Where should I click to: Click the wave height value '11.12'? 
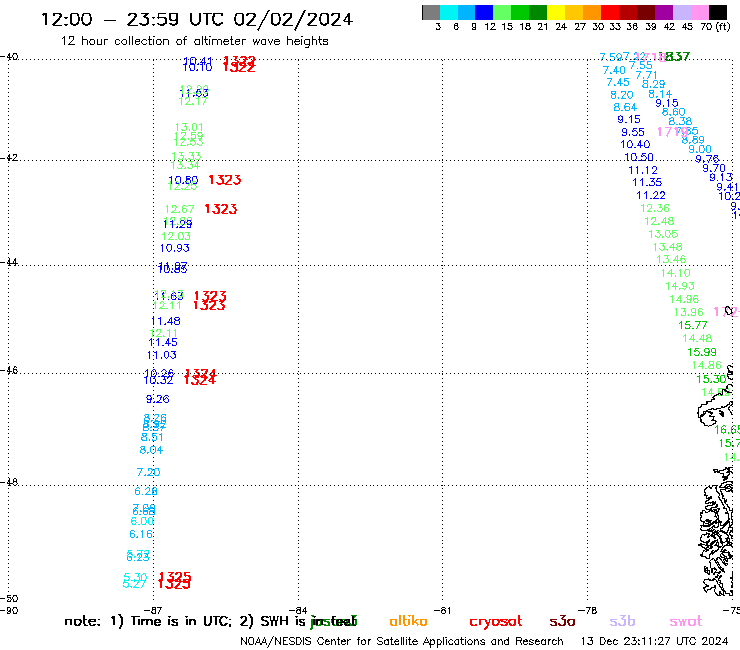point(643,170)
